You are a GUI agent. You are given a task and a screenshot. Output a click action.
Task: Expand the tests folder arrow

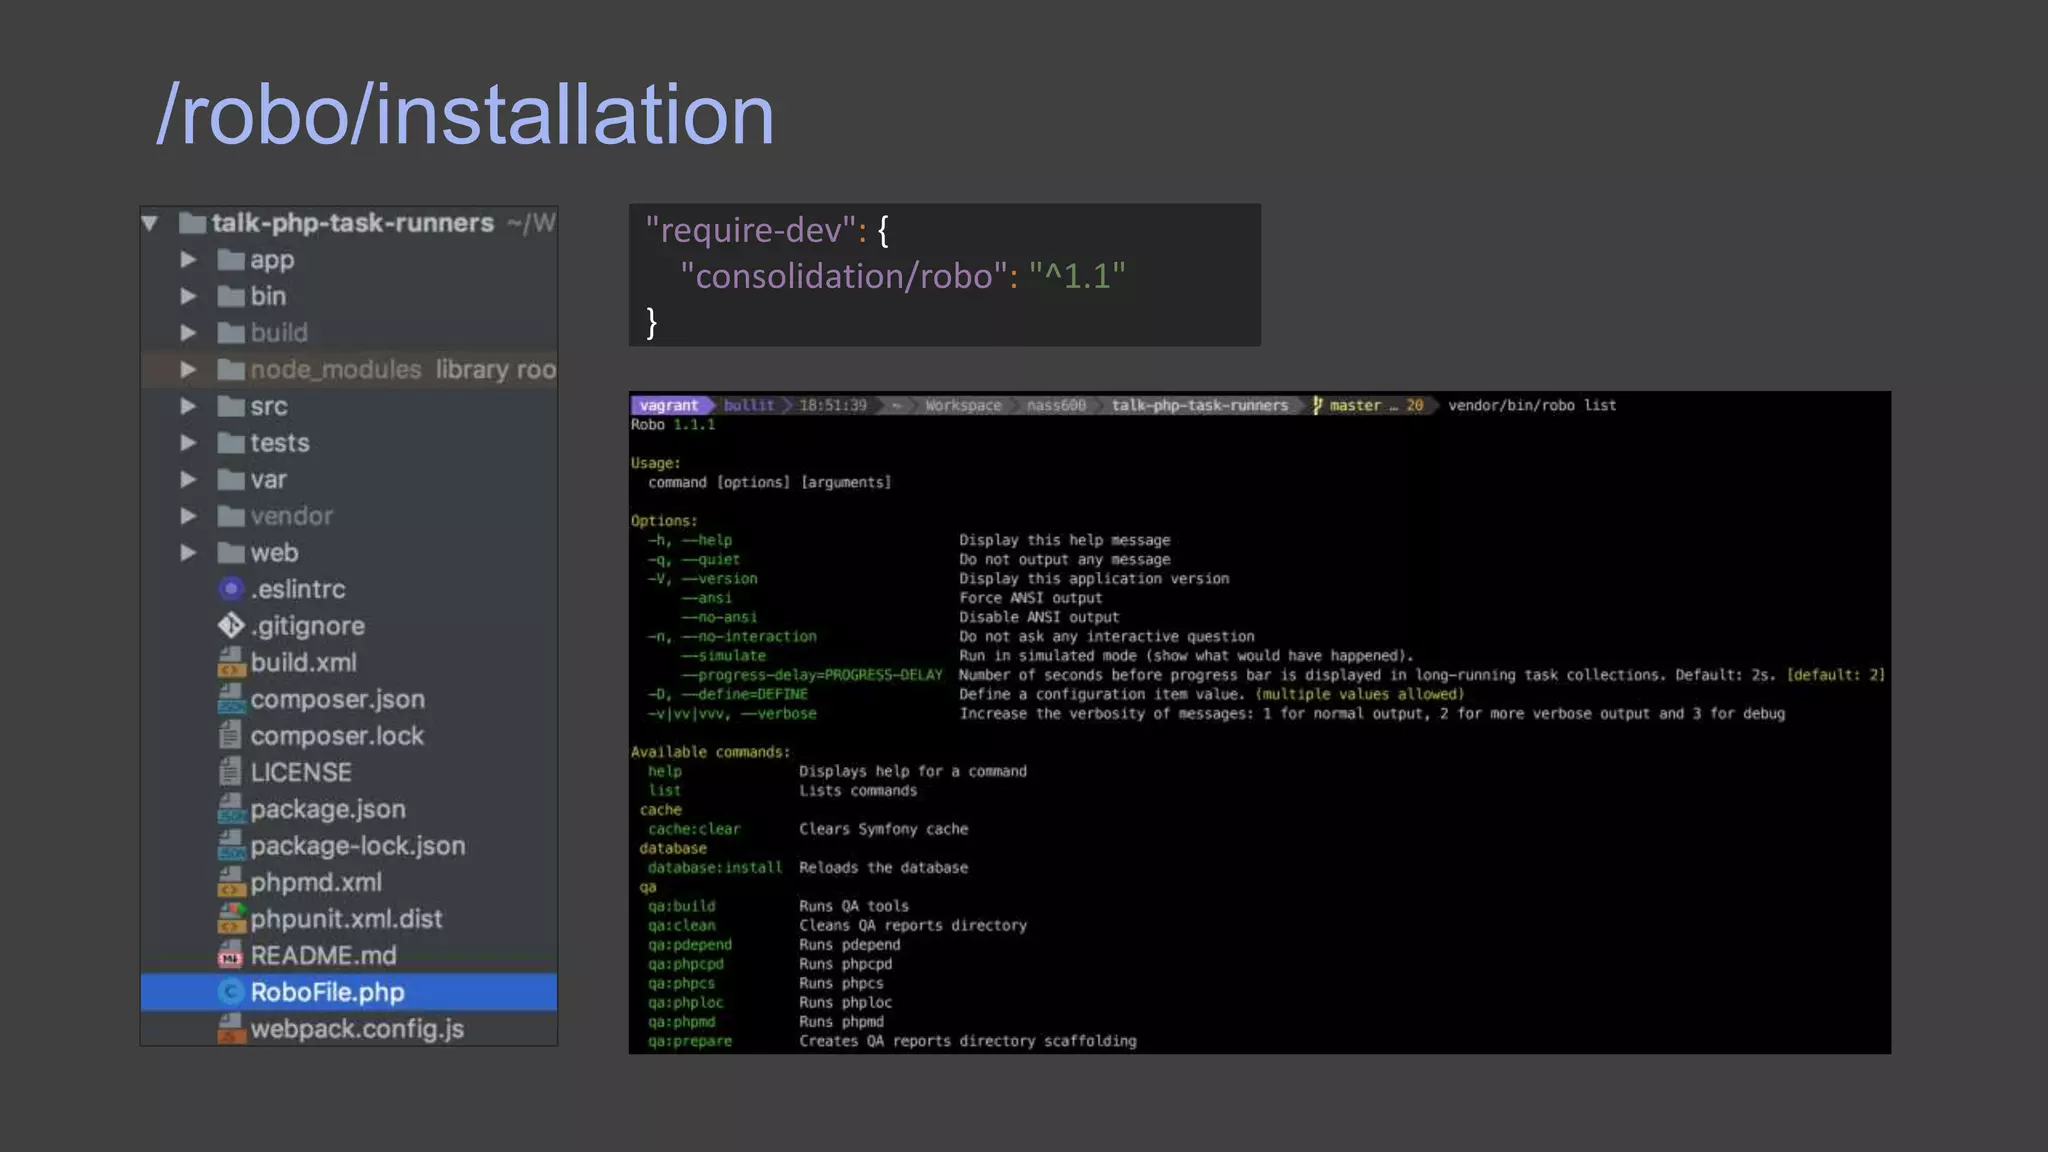point(188,443)
